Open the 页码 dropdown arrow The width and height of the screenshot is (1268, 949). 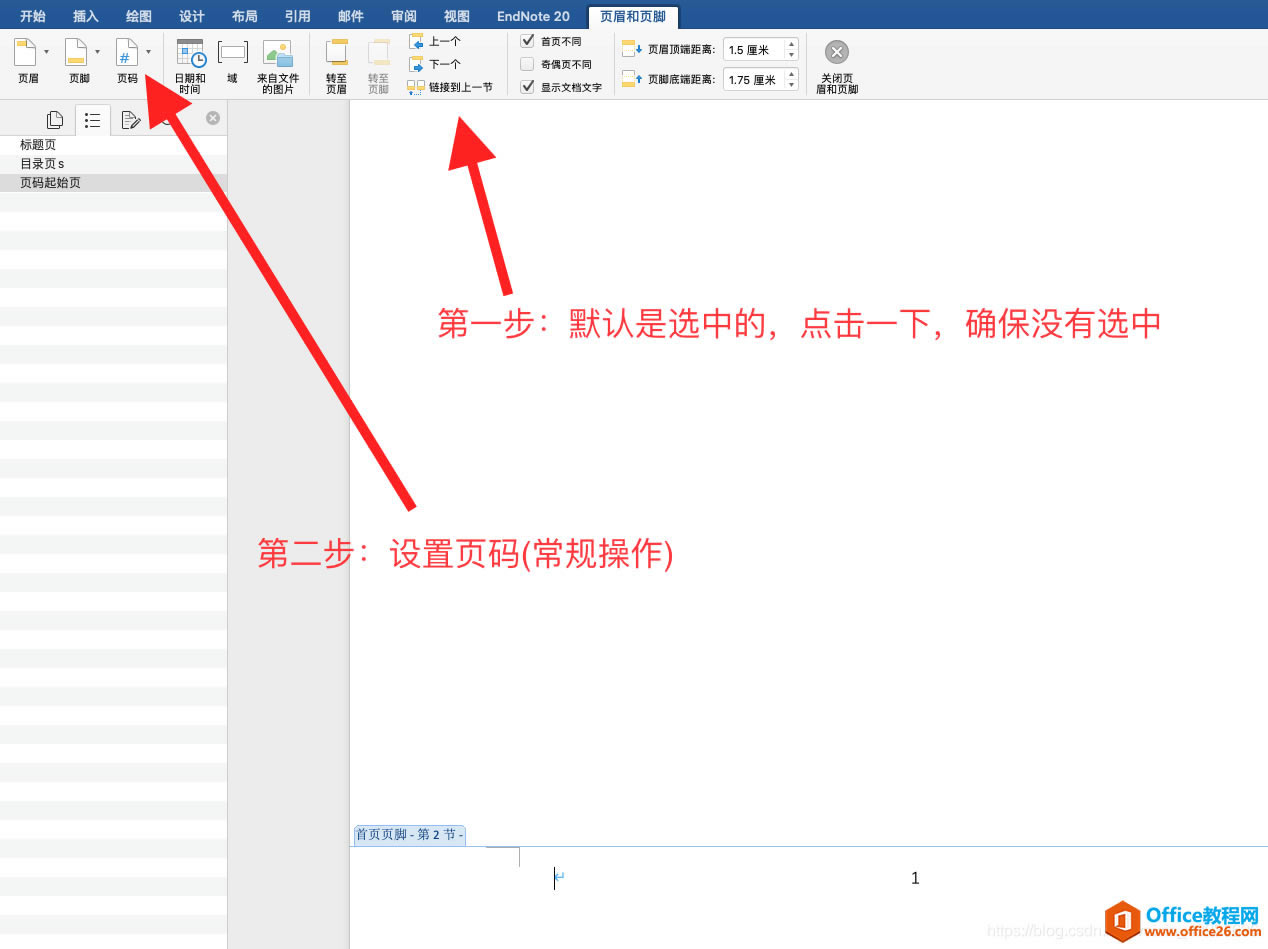tap(148, 51)
